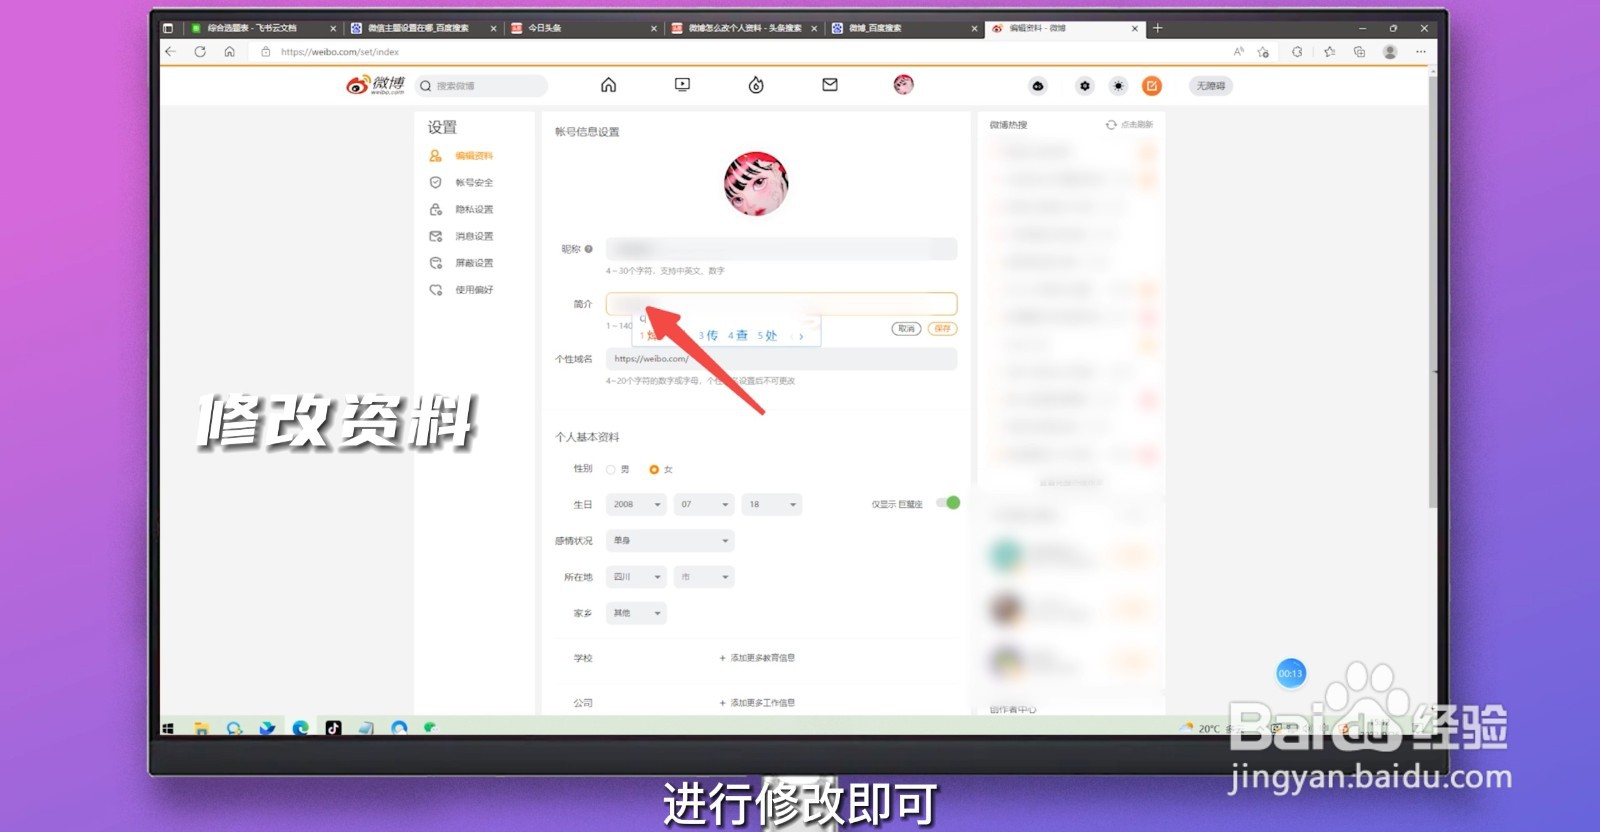This screenshot has height=832, width=1600.
Task: Open browser favorites star icon
Action: click(x=1329, y=52)
